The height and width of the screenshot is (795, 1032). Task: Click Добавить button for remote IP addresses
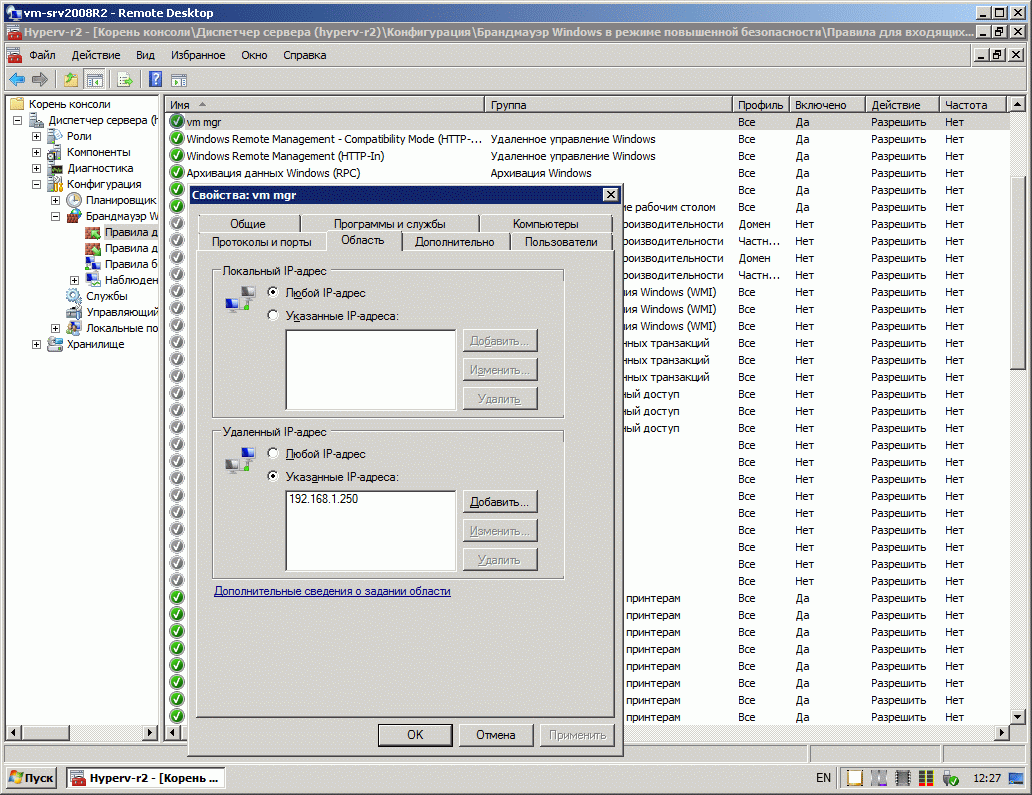pyautogui.click(x=500, y=502)
